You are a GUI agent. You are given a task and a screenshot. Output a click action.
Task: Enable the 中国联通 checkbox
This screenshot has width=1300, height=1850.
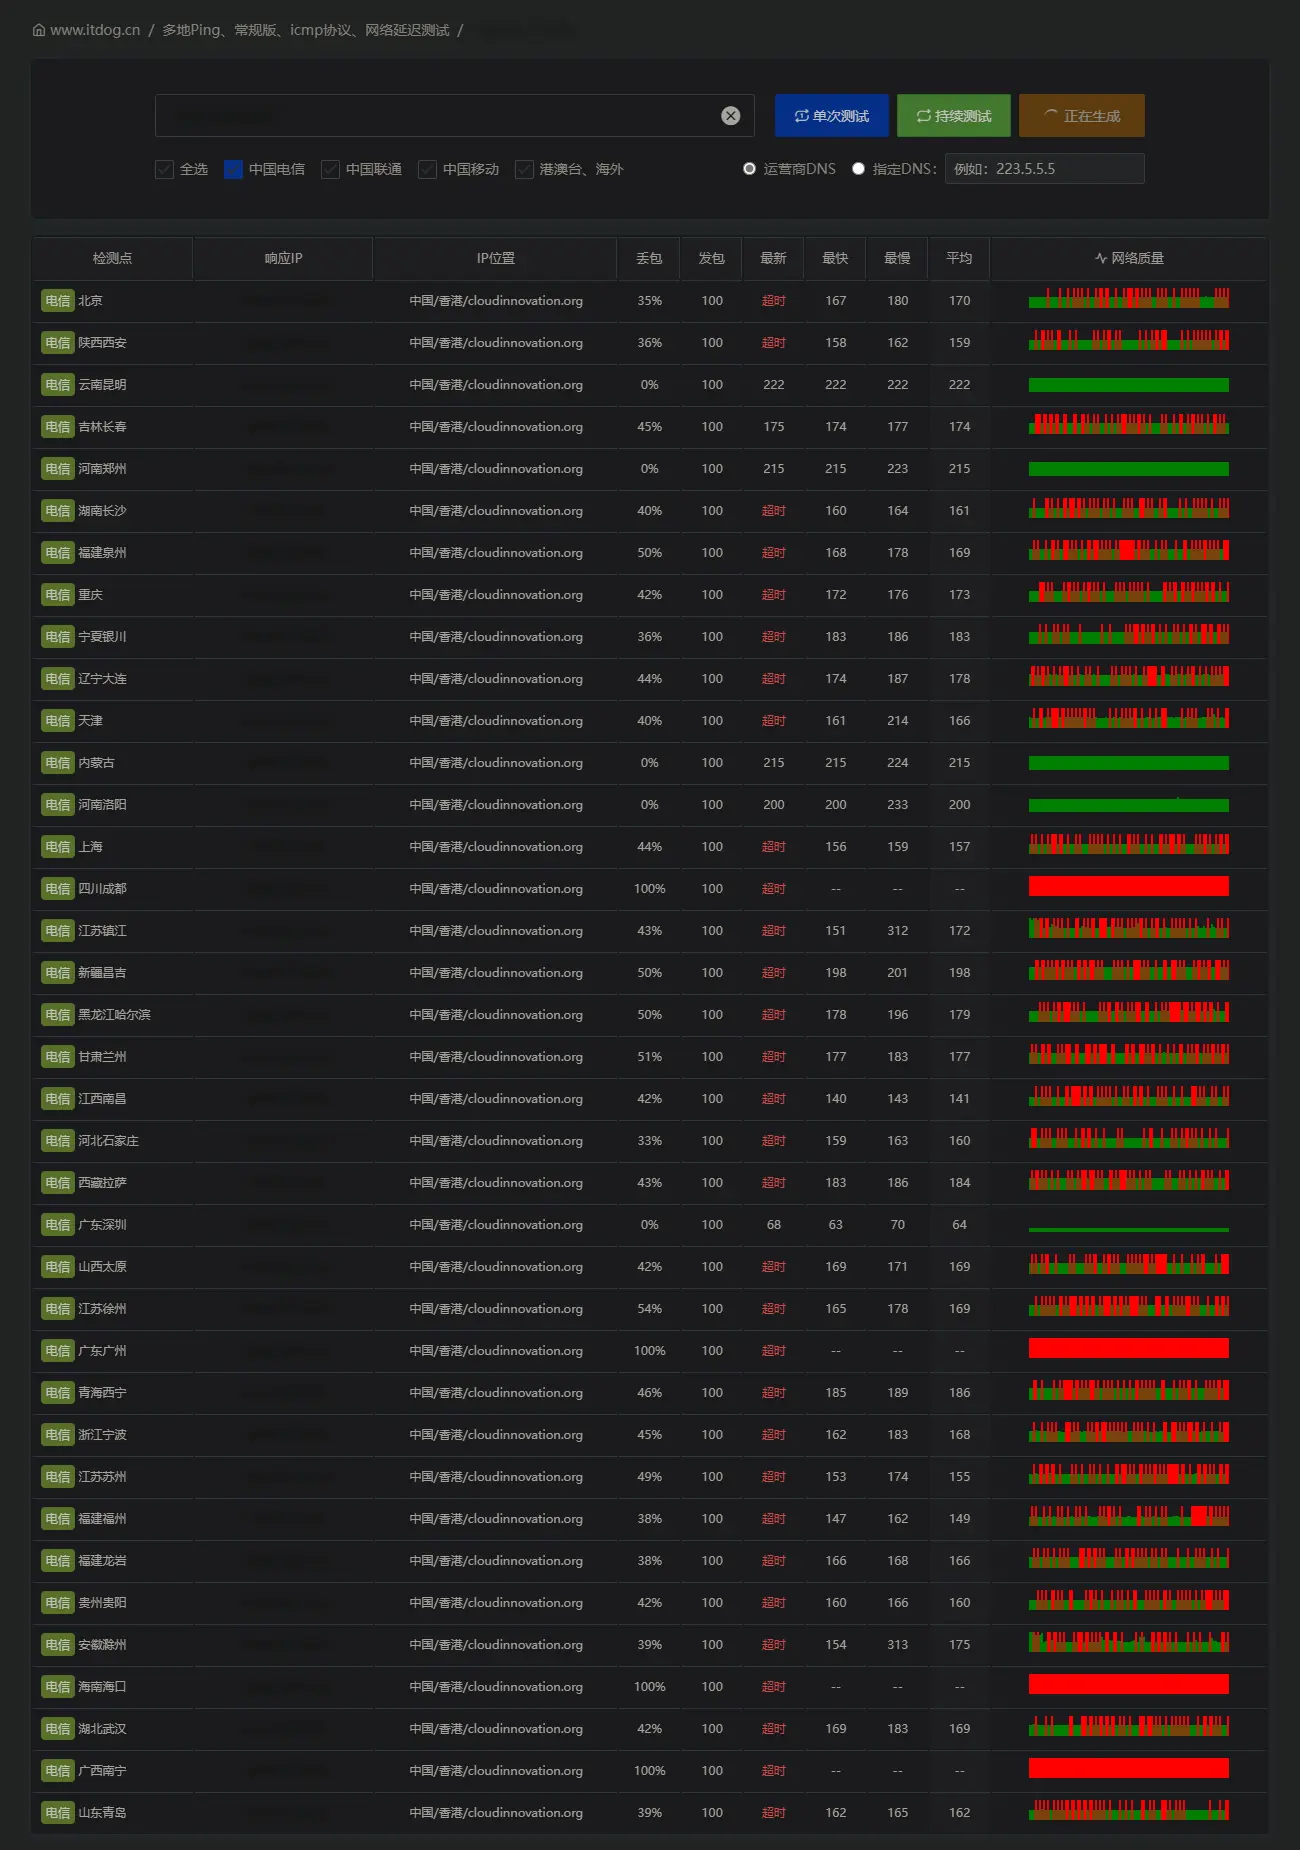click(331, 169)
